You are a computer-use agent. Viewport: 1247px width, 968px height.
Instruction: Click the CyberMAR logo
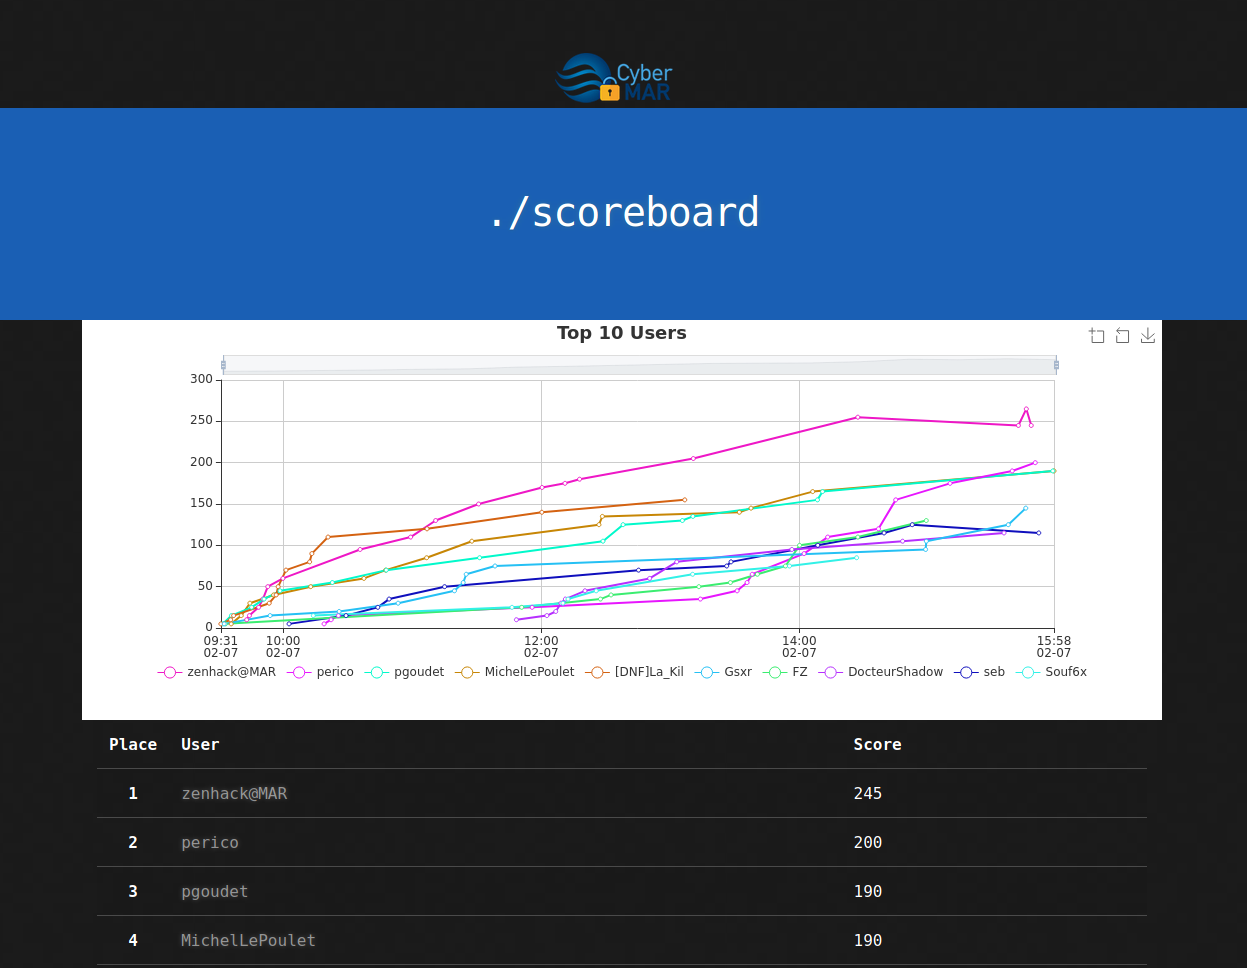pyautogui.click(x=614, y=79)
